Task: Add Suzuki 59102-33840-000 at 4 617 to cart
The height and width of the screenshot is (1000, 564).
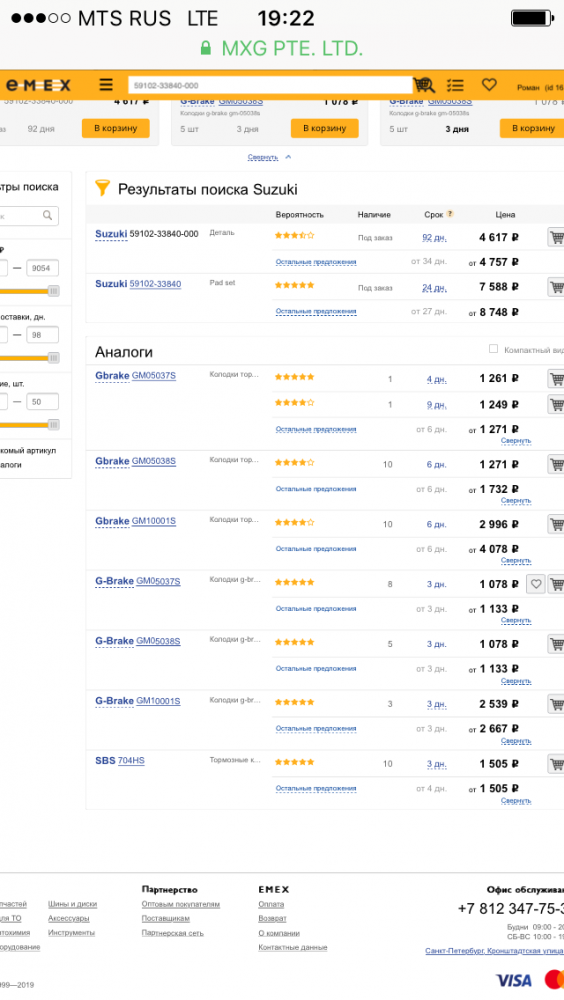Action: click(x=556, y=237)
